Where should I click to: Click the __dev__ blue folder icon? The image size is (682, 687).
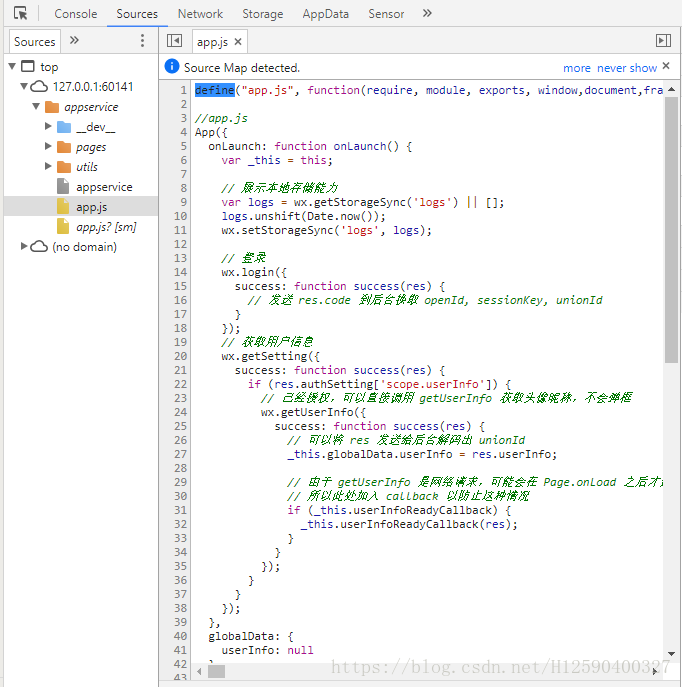point(64,127)
